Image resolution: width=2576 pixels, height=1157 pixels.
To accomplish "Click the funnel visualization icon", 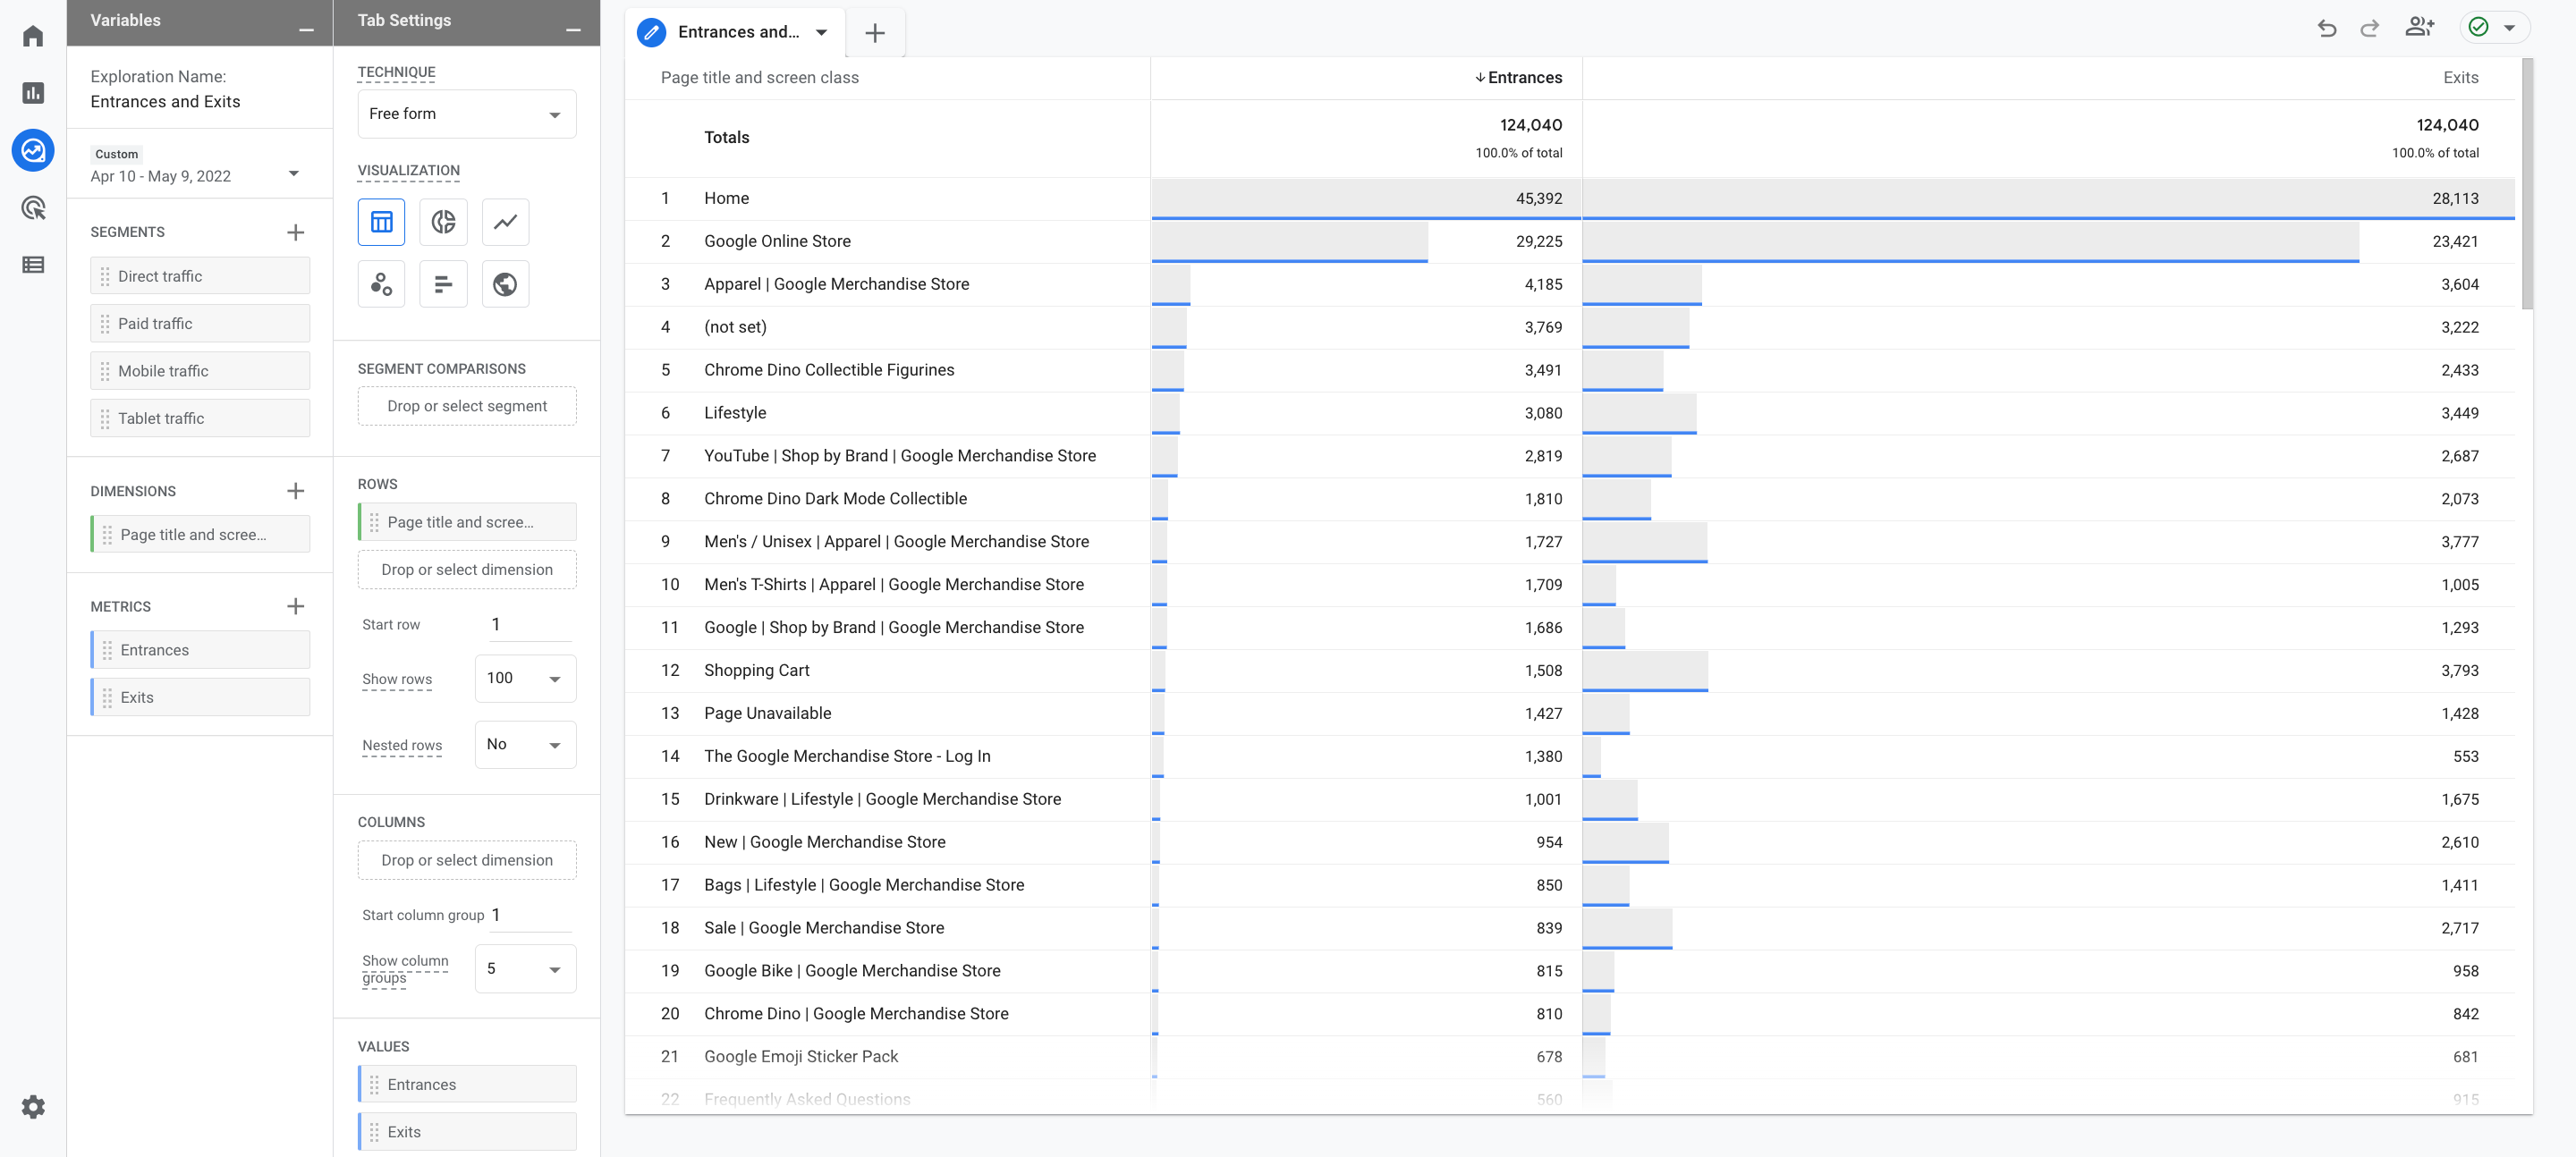I will (440, 284).
